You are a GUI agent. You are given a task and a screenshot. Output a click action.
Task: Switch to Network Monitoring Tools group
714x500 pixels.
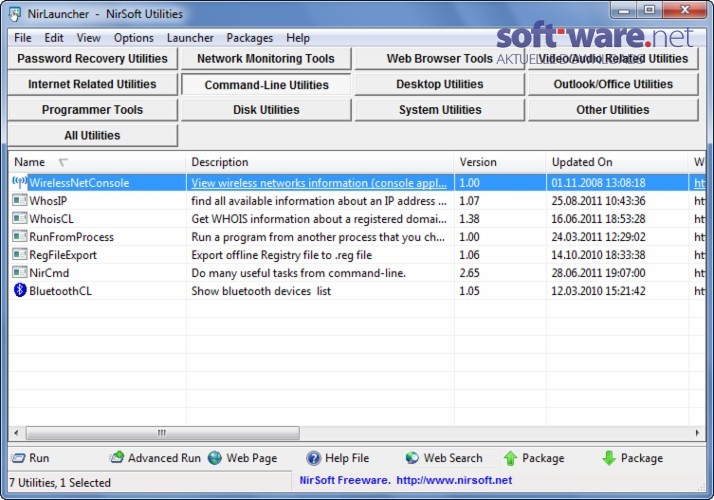tap(266, 59)
